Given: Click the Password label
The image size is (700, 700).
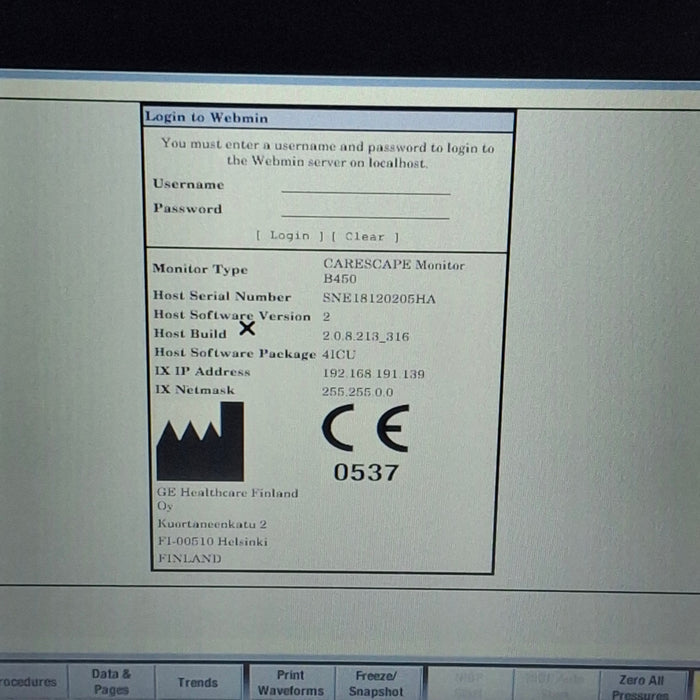Looking at the screenshot, I should 188,208.
